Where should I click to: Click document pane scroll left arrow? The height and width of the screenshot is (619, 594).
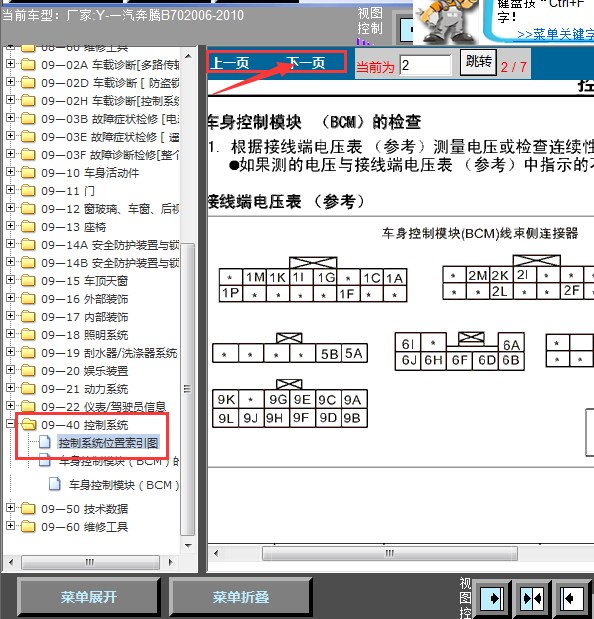(x=216, y=553)
